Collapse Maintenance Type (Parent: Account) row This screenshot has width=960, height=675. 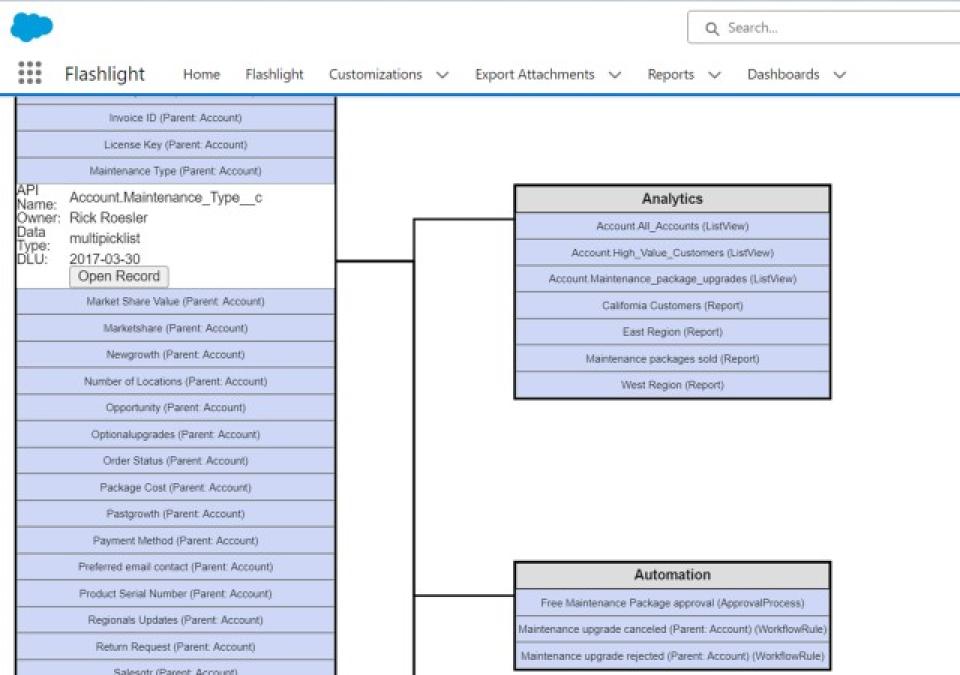176,171
